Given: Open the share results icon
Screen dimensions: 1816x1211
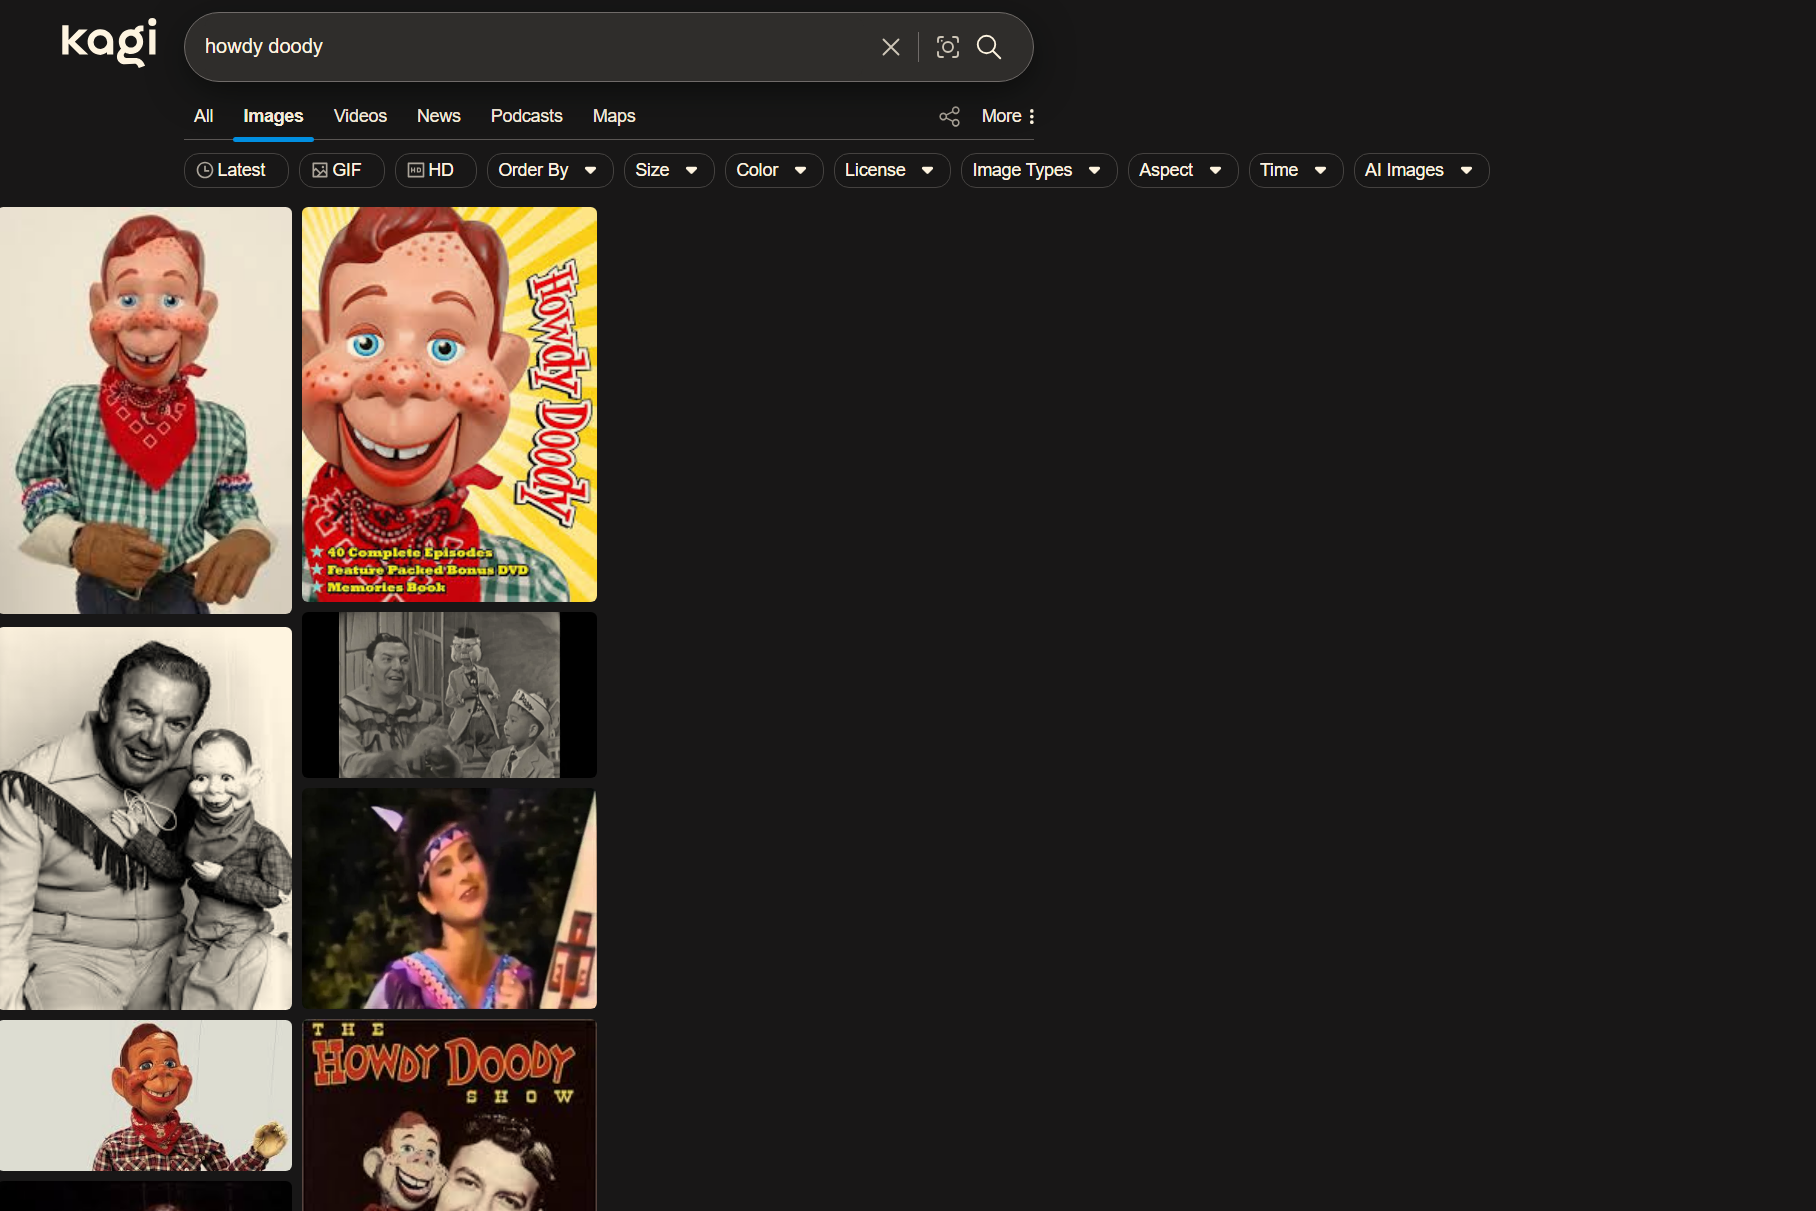Looking at the screenshot, I should pyautogui.click(x=948, y=116).
